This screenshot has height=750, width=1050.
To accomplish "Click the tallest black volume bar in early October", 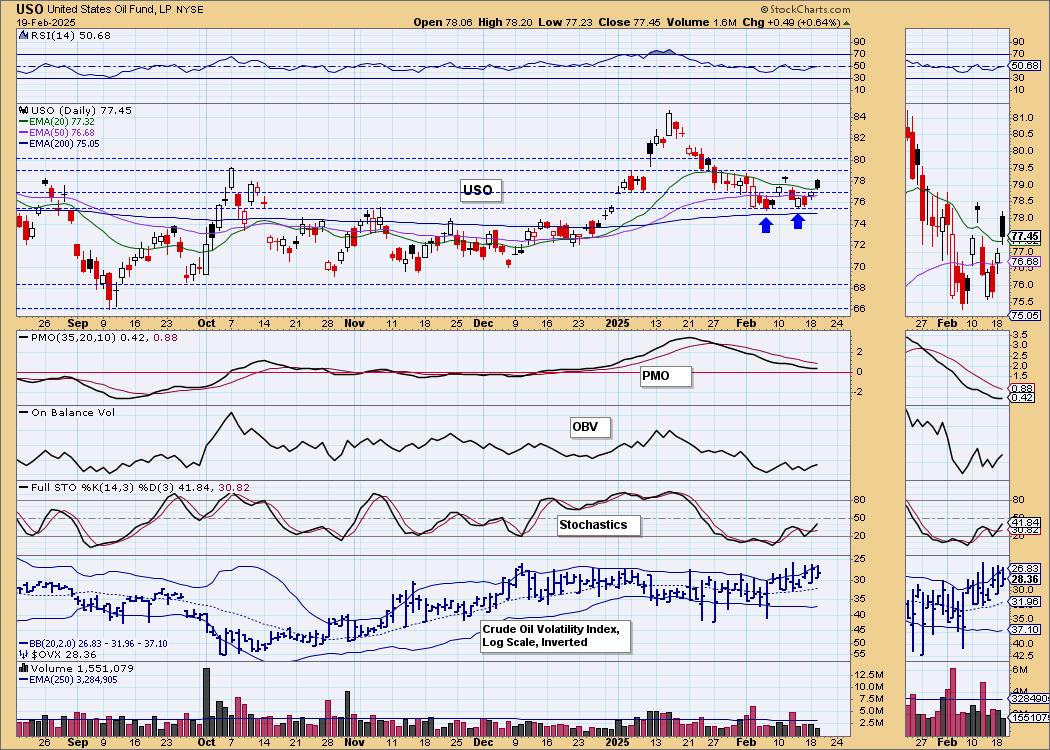I will (x=206, y=702).
